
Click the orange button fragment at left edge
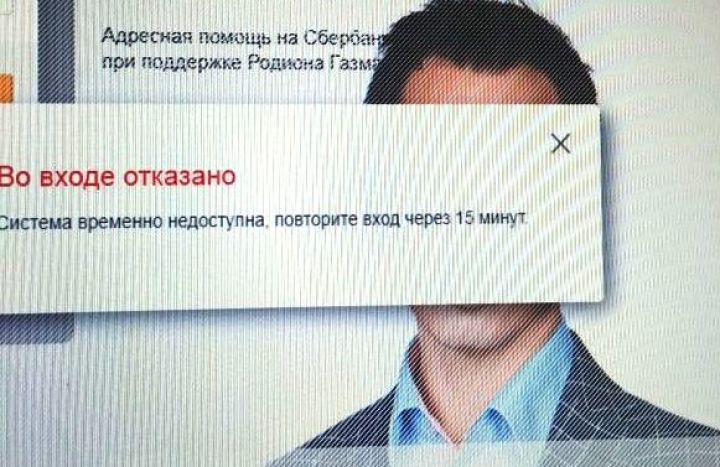[x=6, y=89]
